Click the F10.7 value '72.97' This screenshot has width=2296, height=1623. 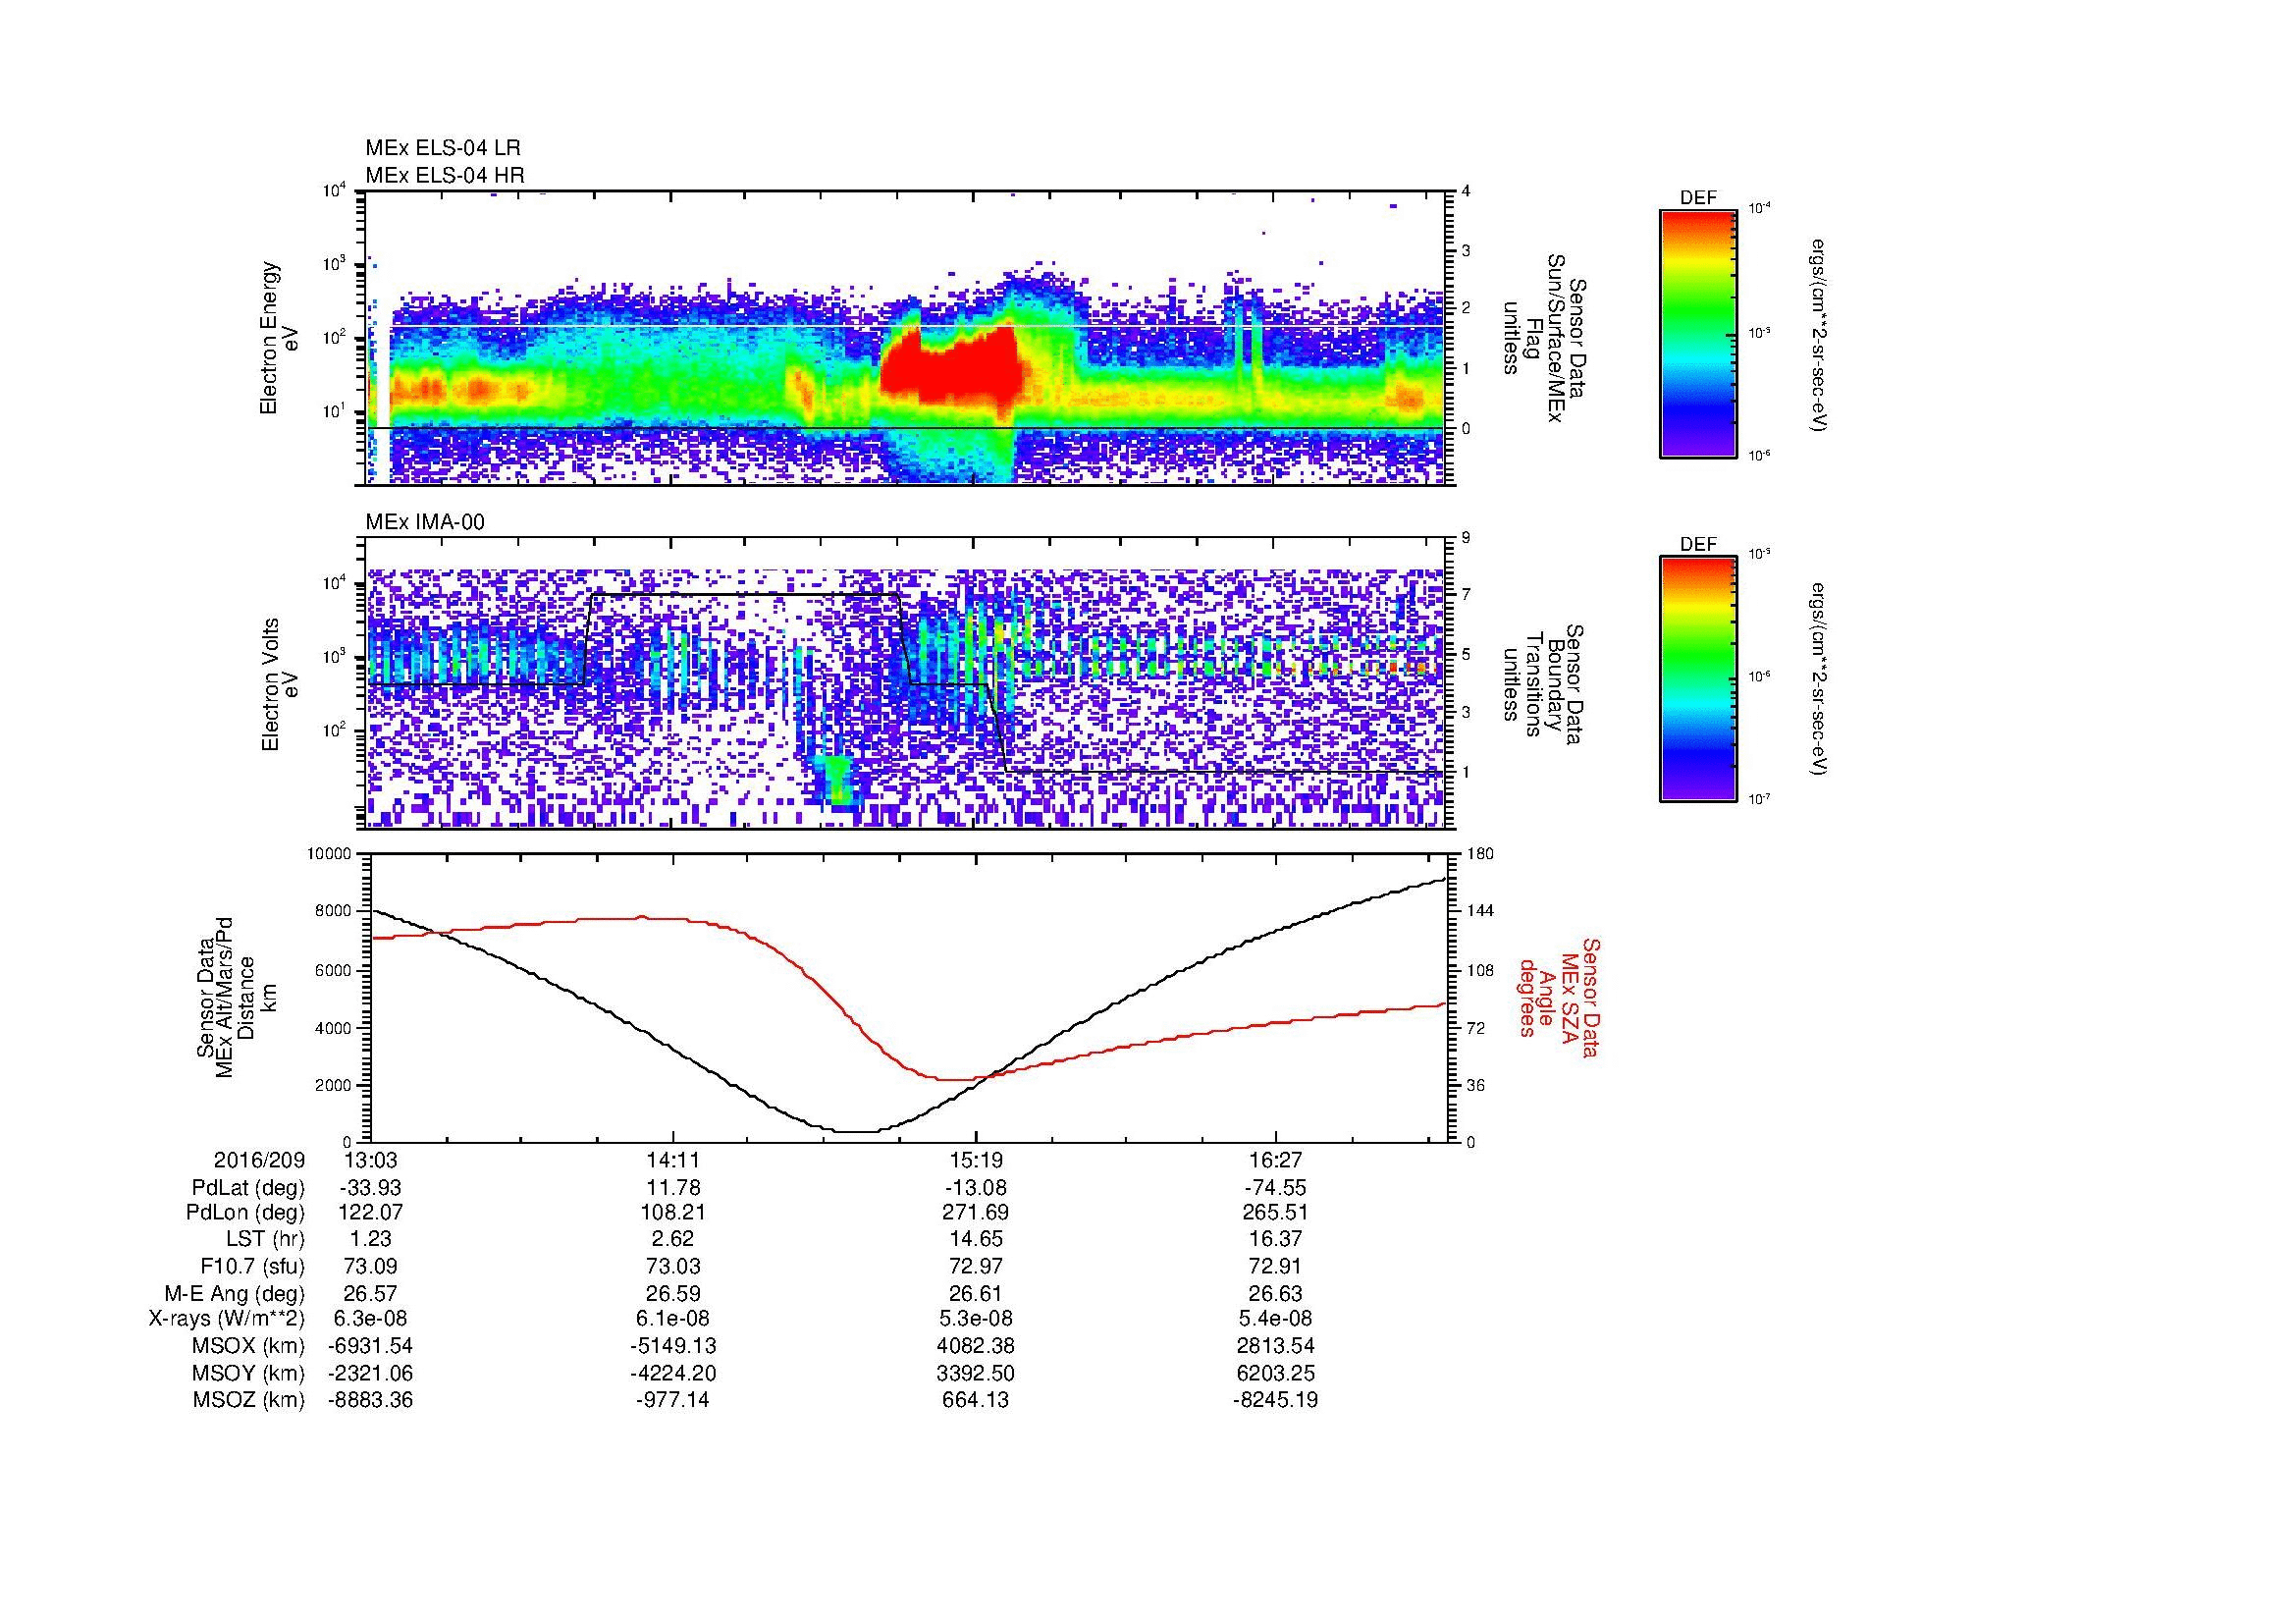pyautogui.click(x=975, y=1266)
